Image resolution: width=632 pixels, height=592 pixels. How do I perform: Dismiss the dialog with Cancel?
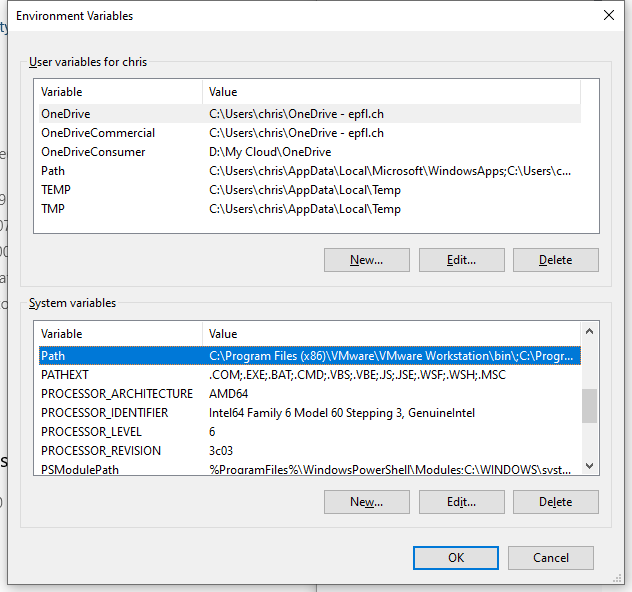551,558
